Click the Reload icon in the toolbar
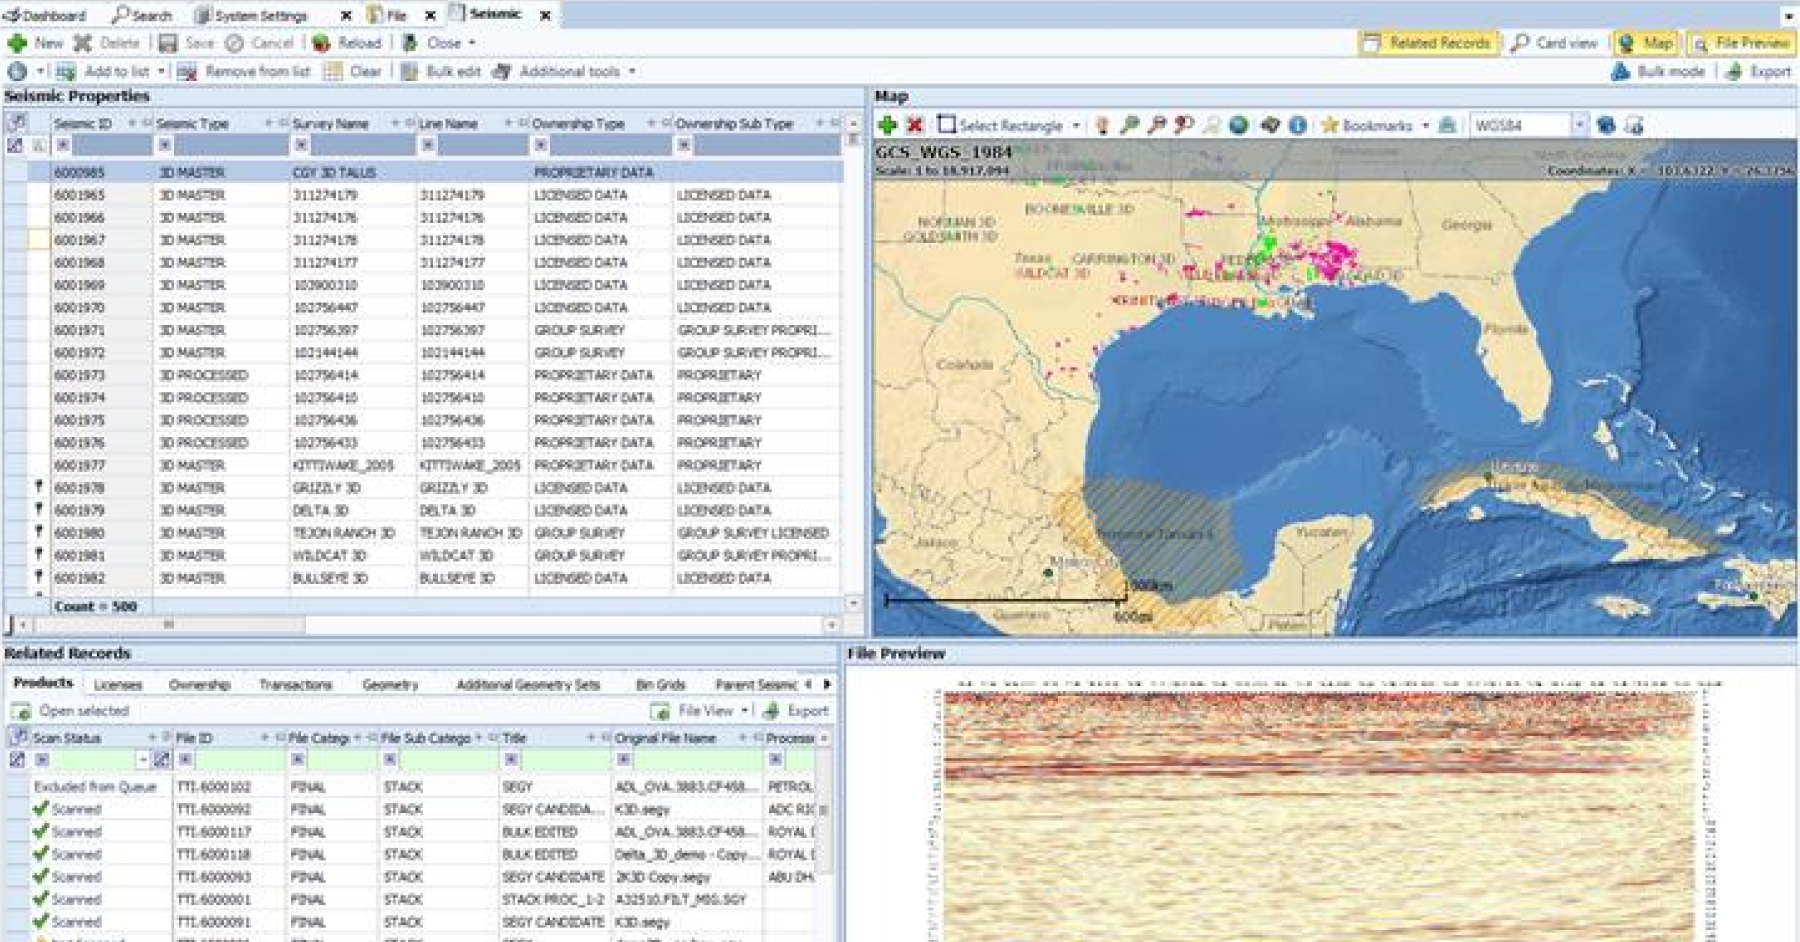 point(322,43)
